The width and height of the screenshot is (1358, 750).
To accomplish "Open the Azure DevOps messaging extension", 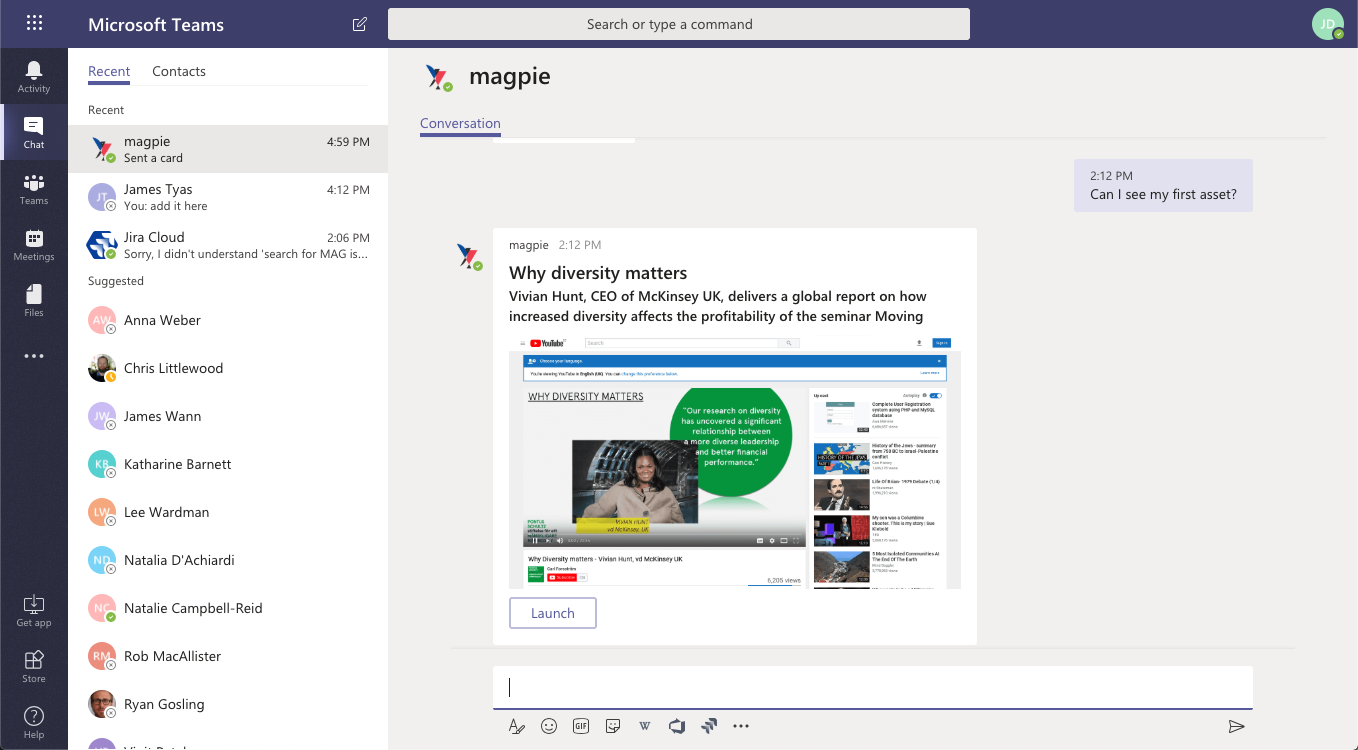I will tap(677, 726).
